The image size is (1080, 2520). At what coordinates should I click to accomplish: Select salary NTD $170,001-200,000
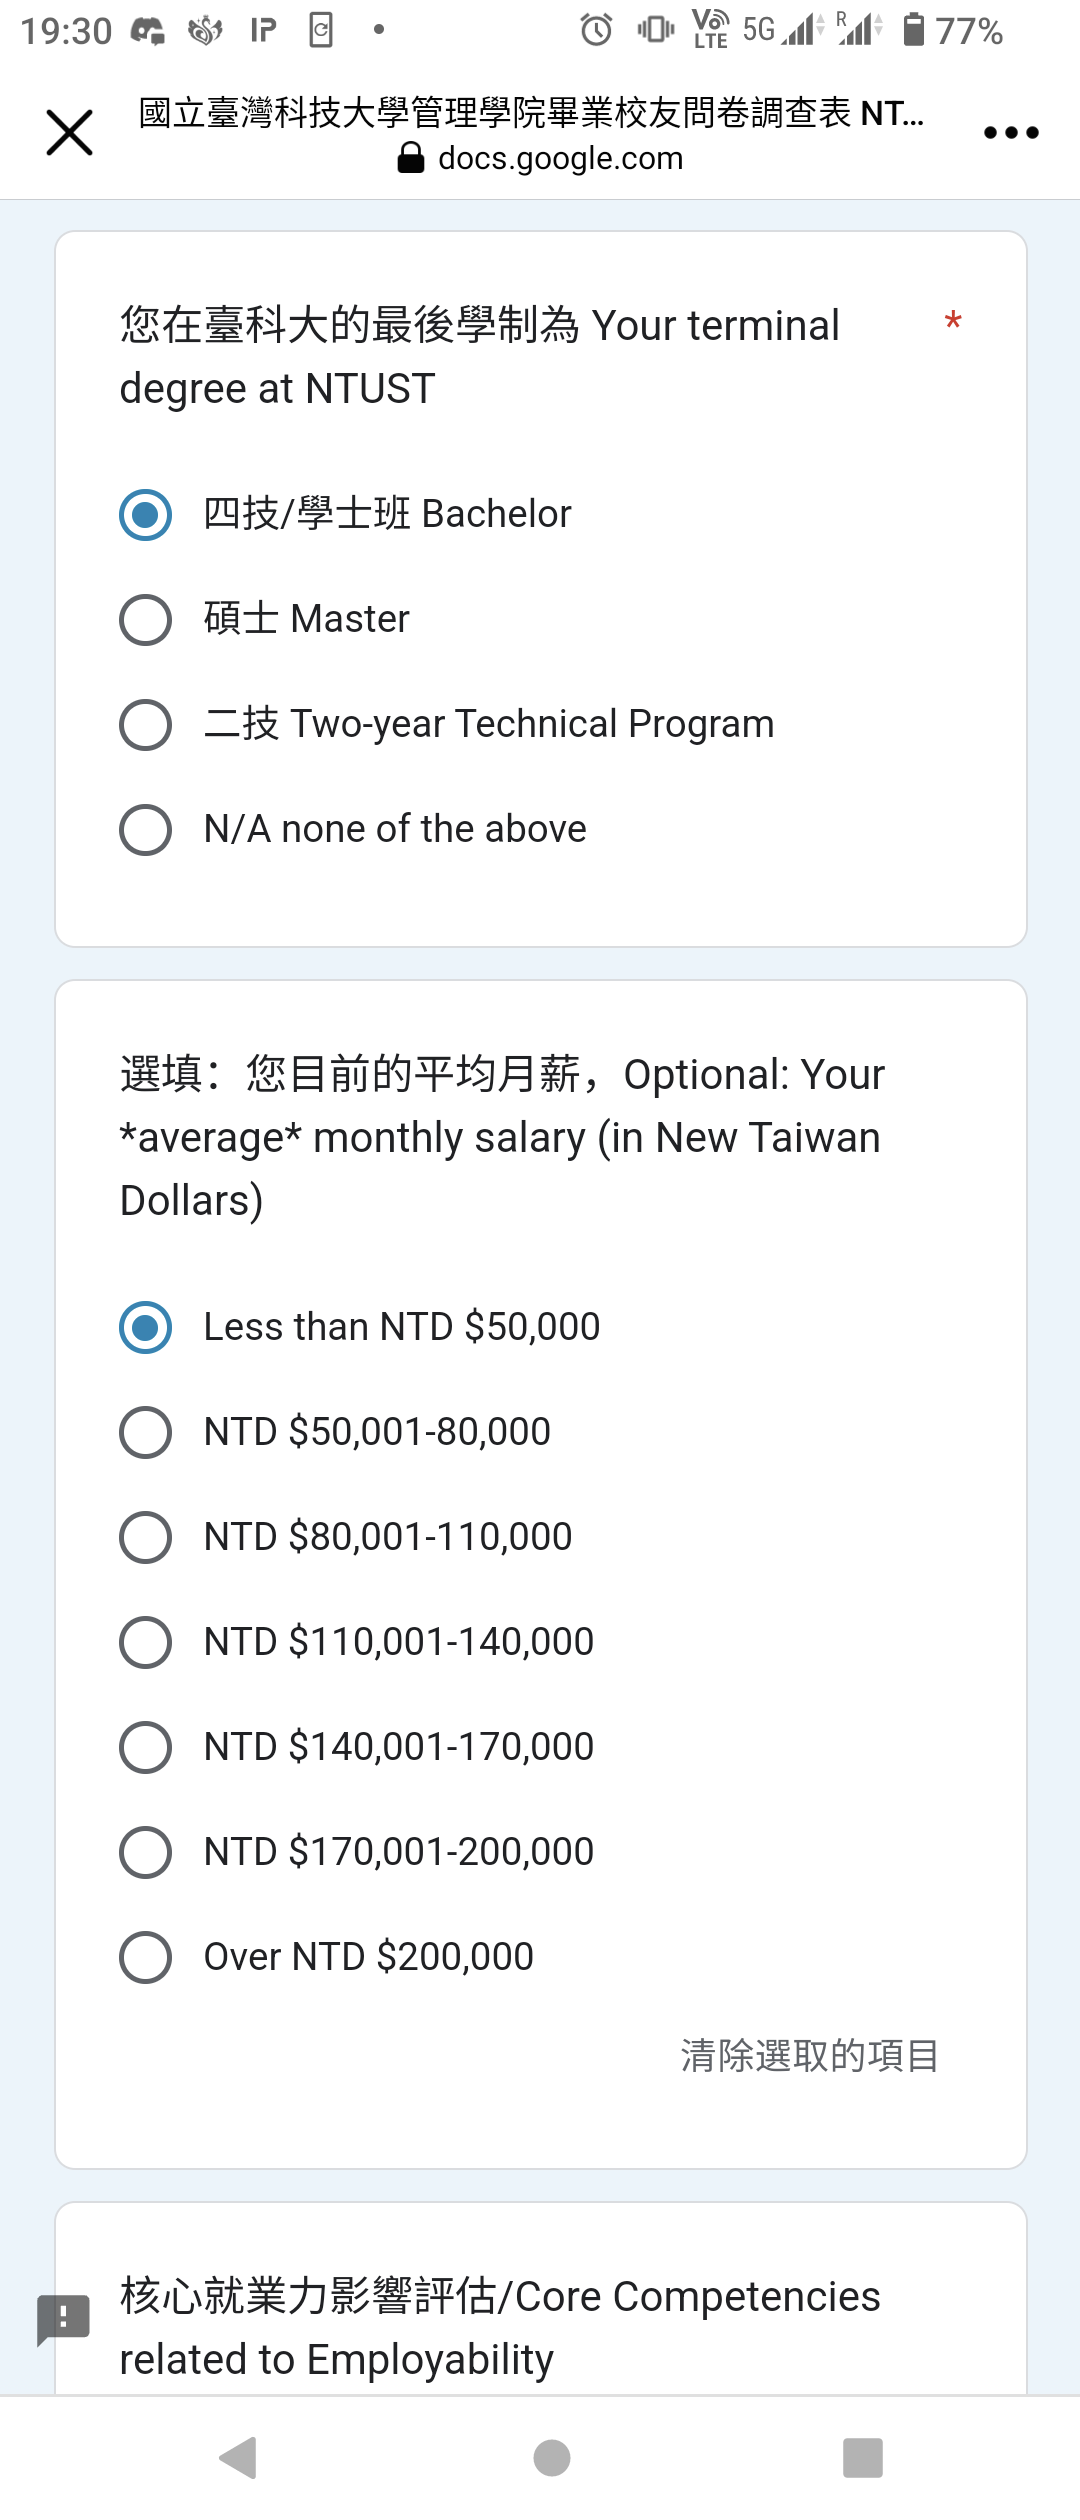tap(357, 1852)
